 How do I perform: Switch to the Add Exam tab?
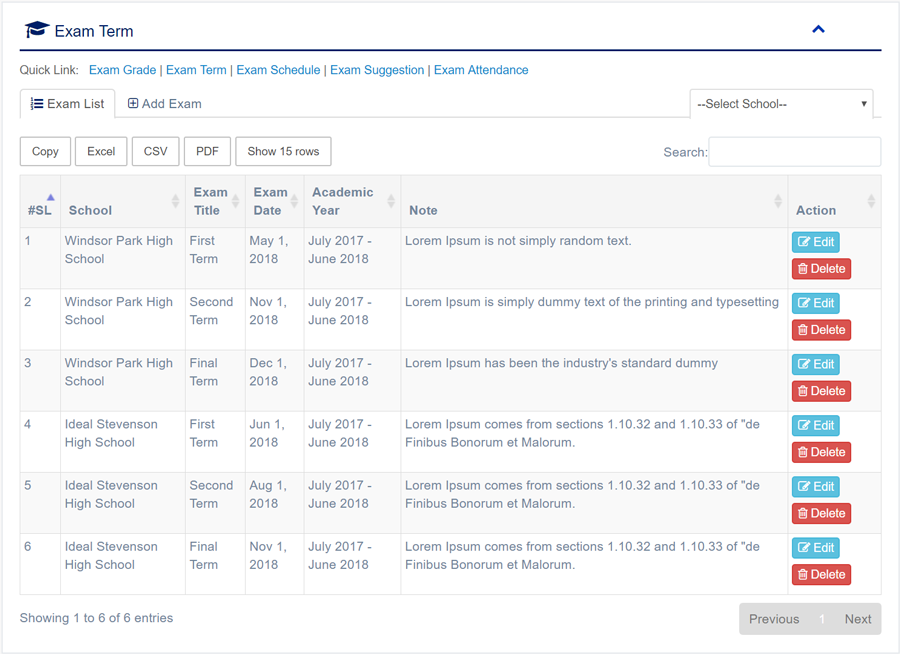tap(164, 104)
